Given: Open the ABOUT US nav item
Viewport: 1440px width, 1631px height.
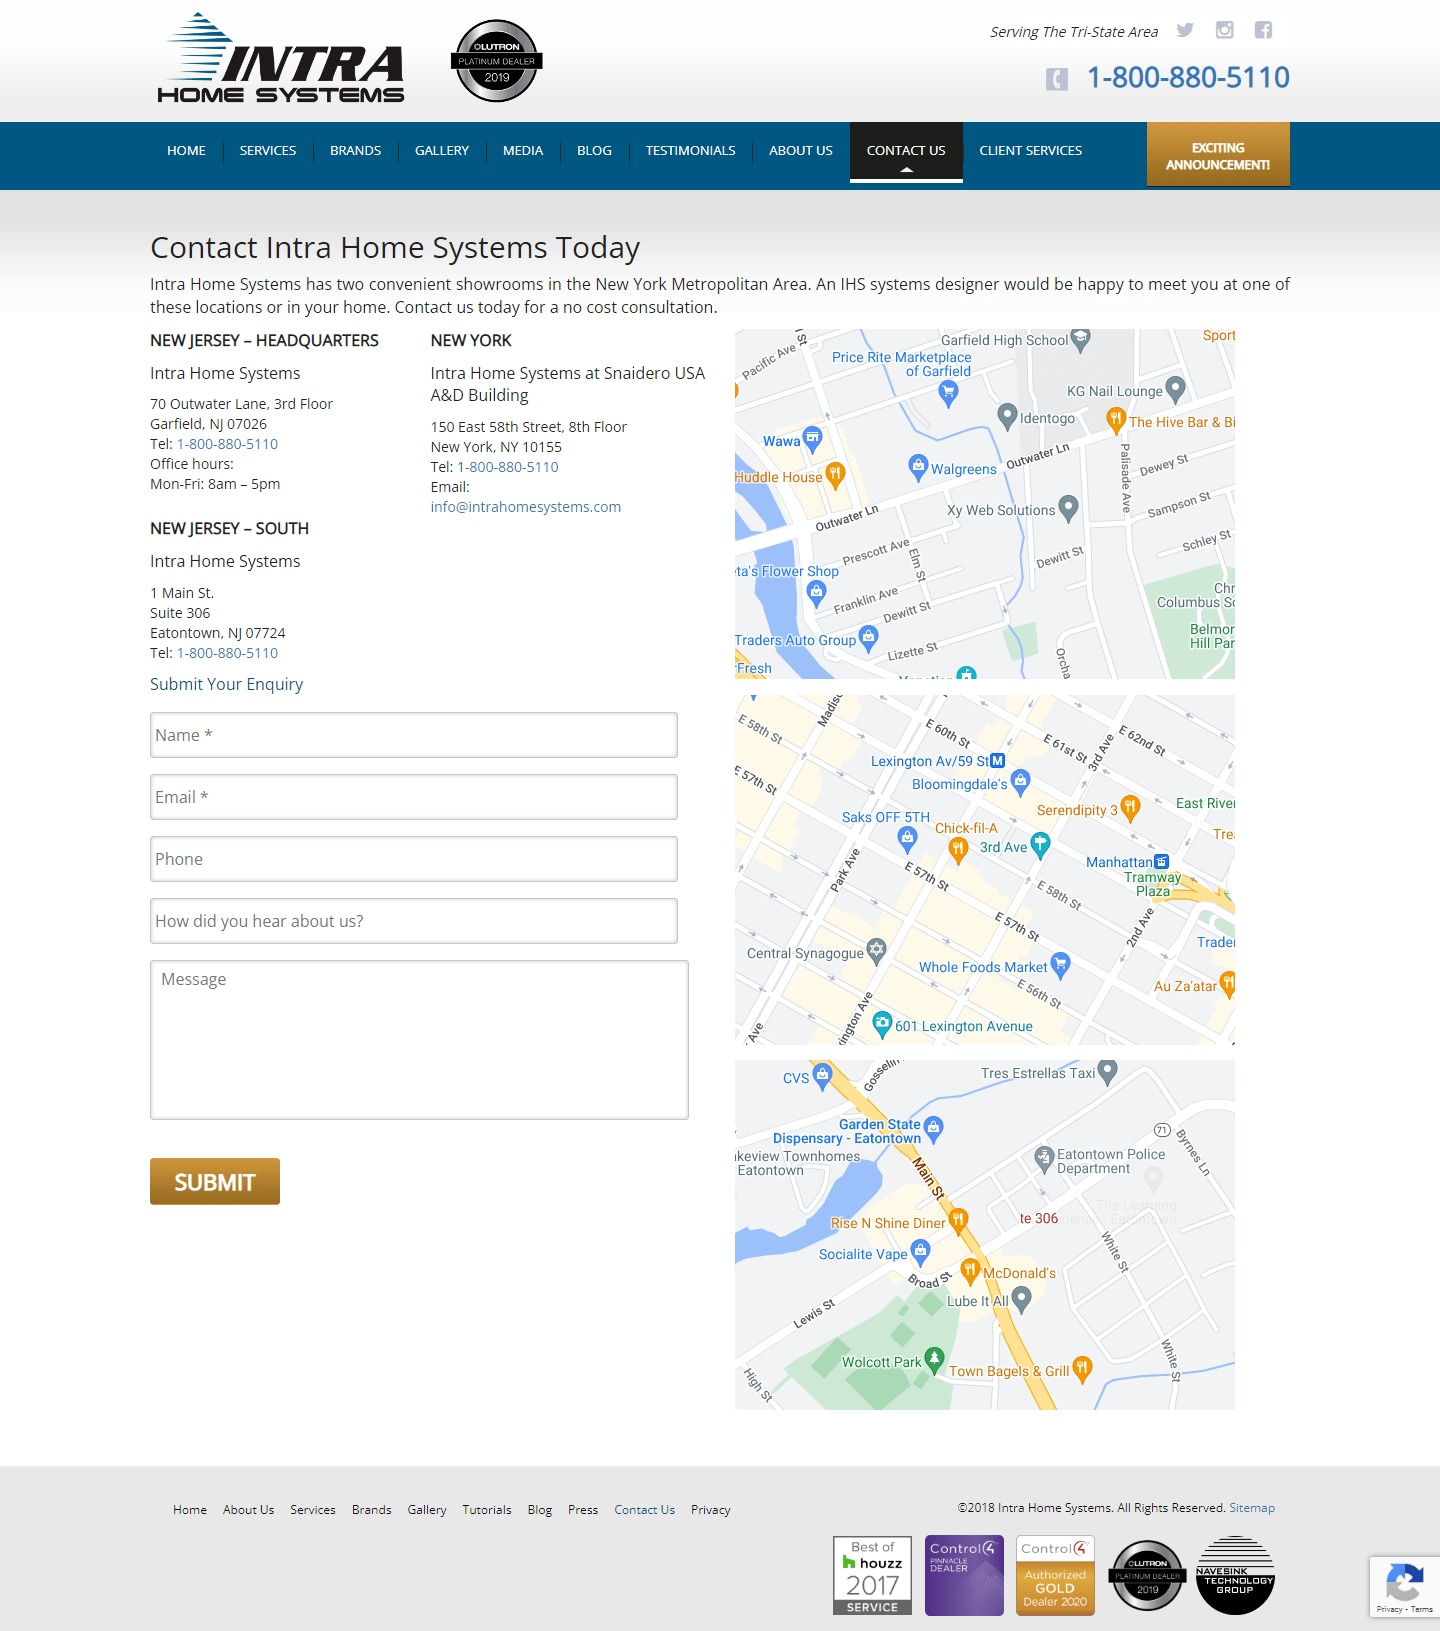Looking at the screenshot, I should [x=801, y=150].
